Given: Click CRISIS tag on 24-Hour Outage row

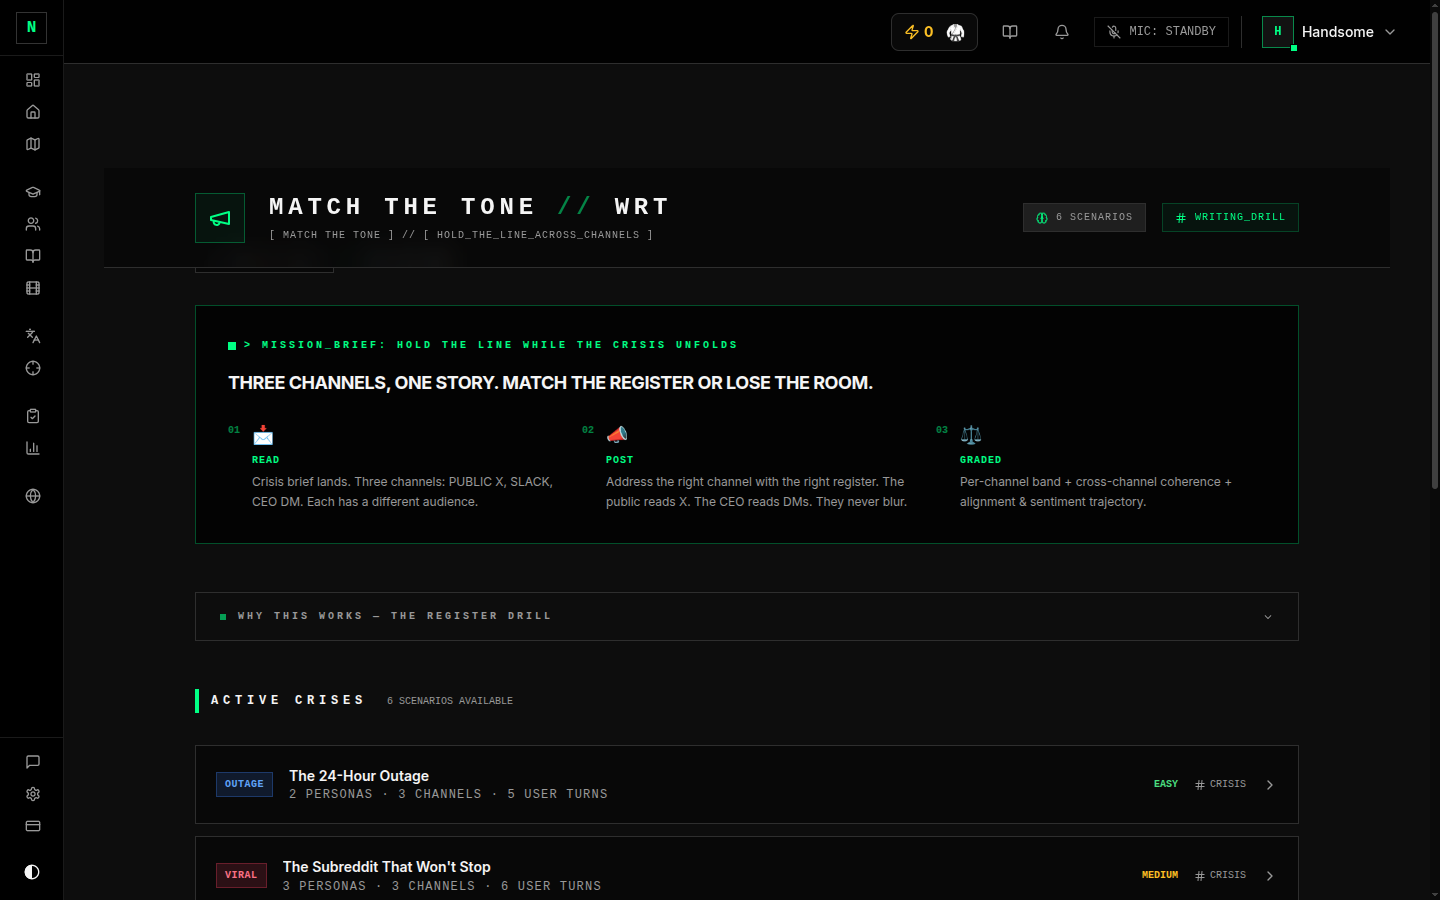Looking at the screenshot, I should pos(1221,784).
